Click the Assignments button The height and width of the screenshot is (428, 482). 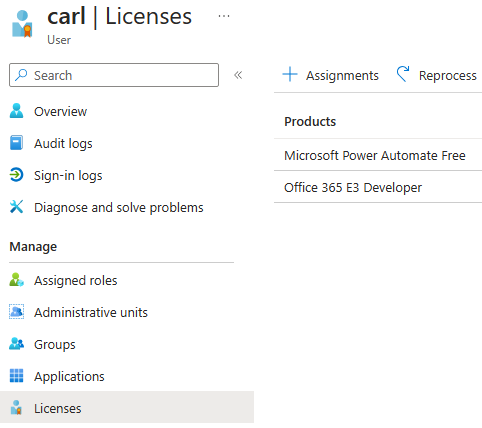(330, 75)
